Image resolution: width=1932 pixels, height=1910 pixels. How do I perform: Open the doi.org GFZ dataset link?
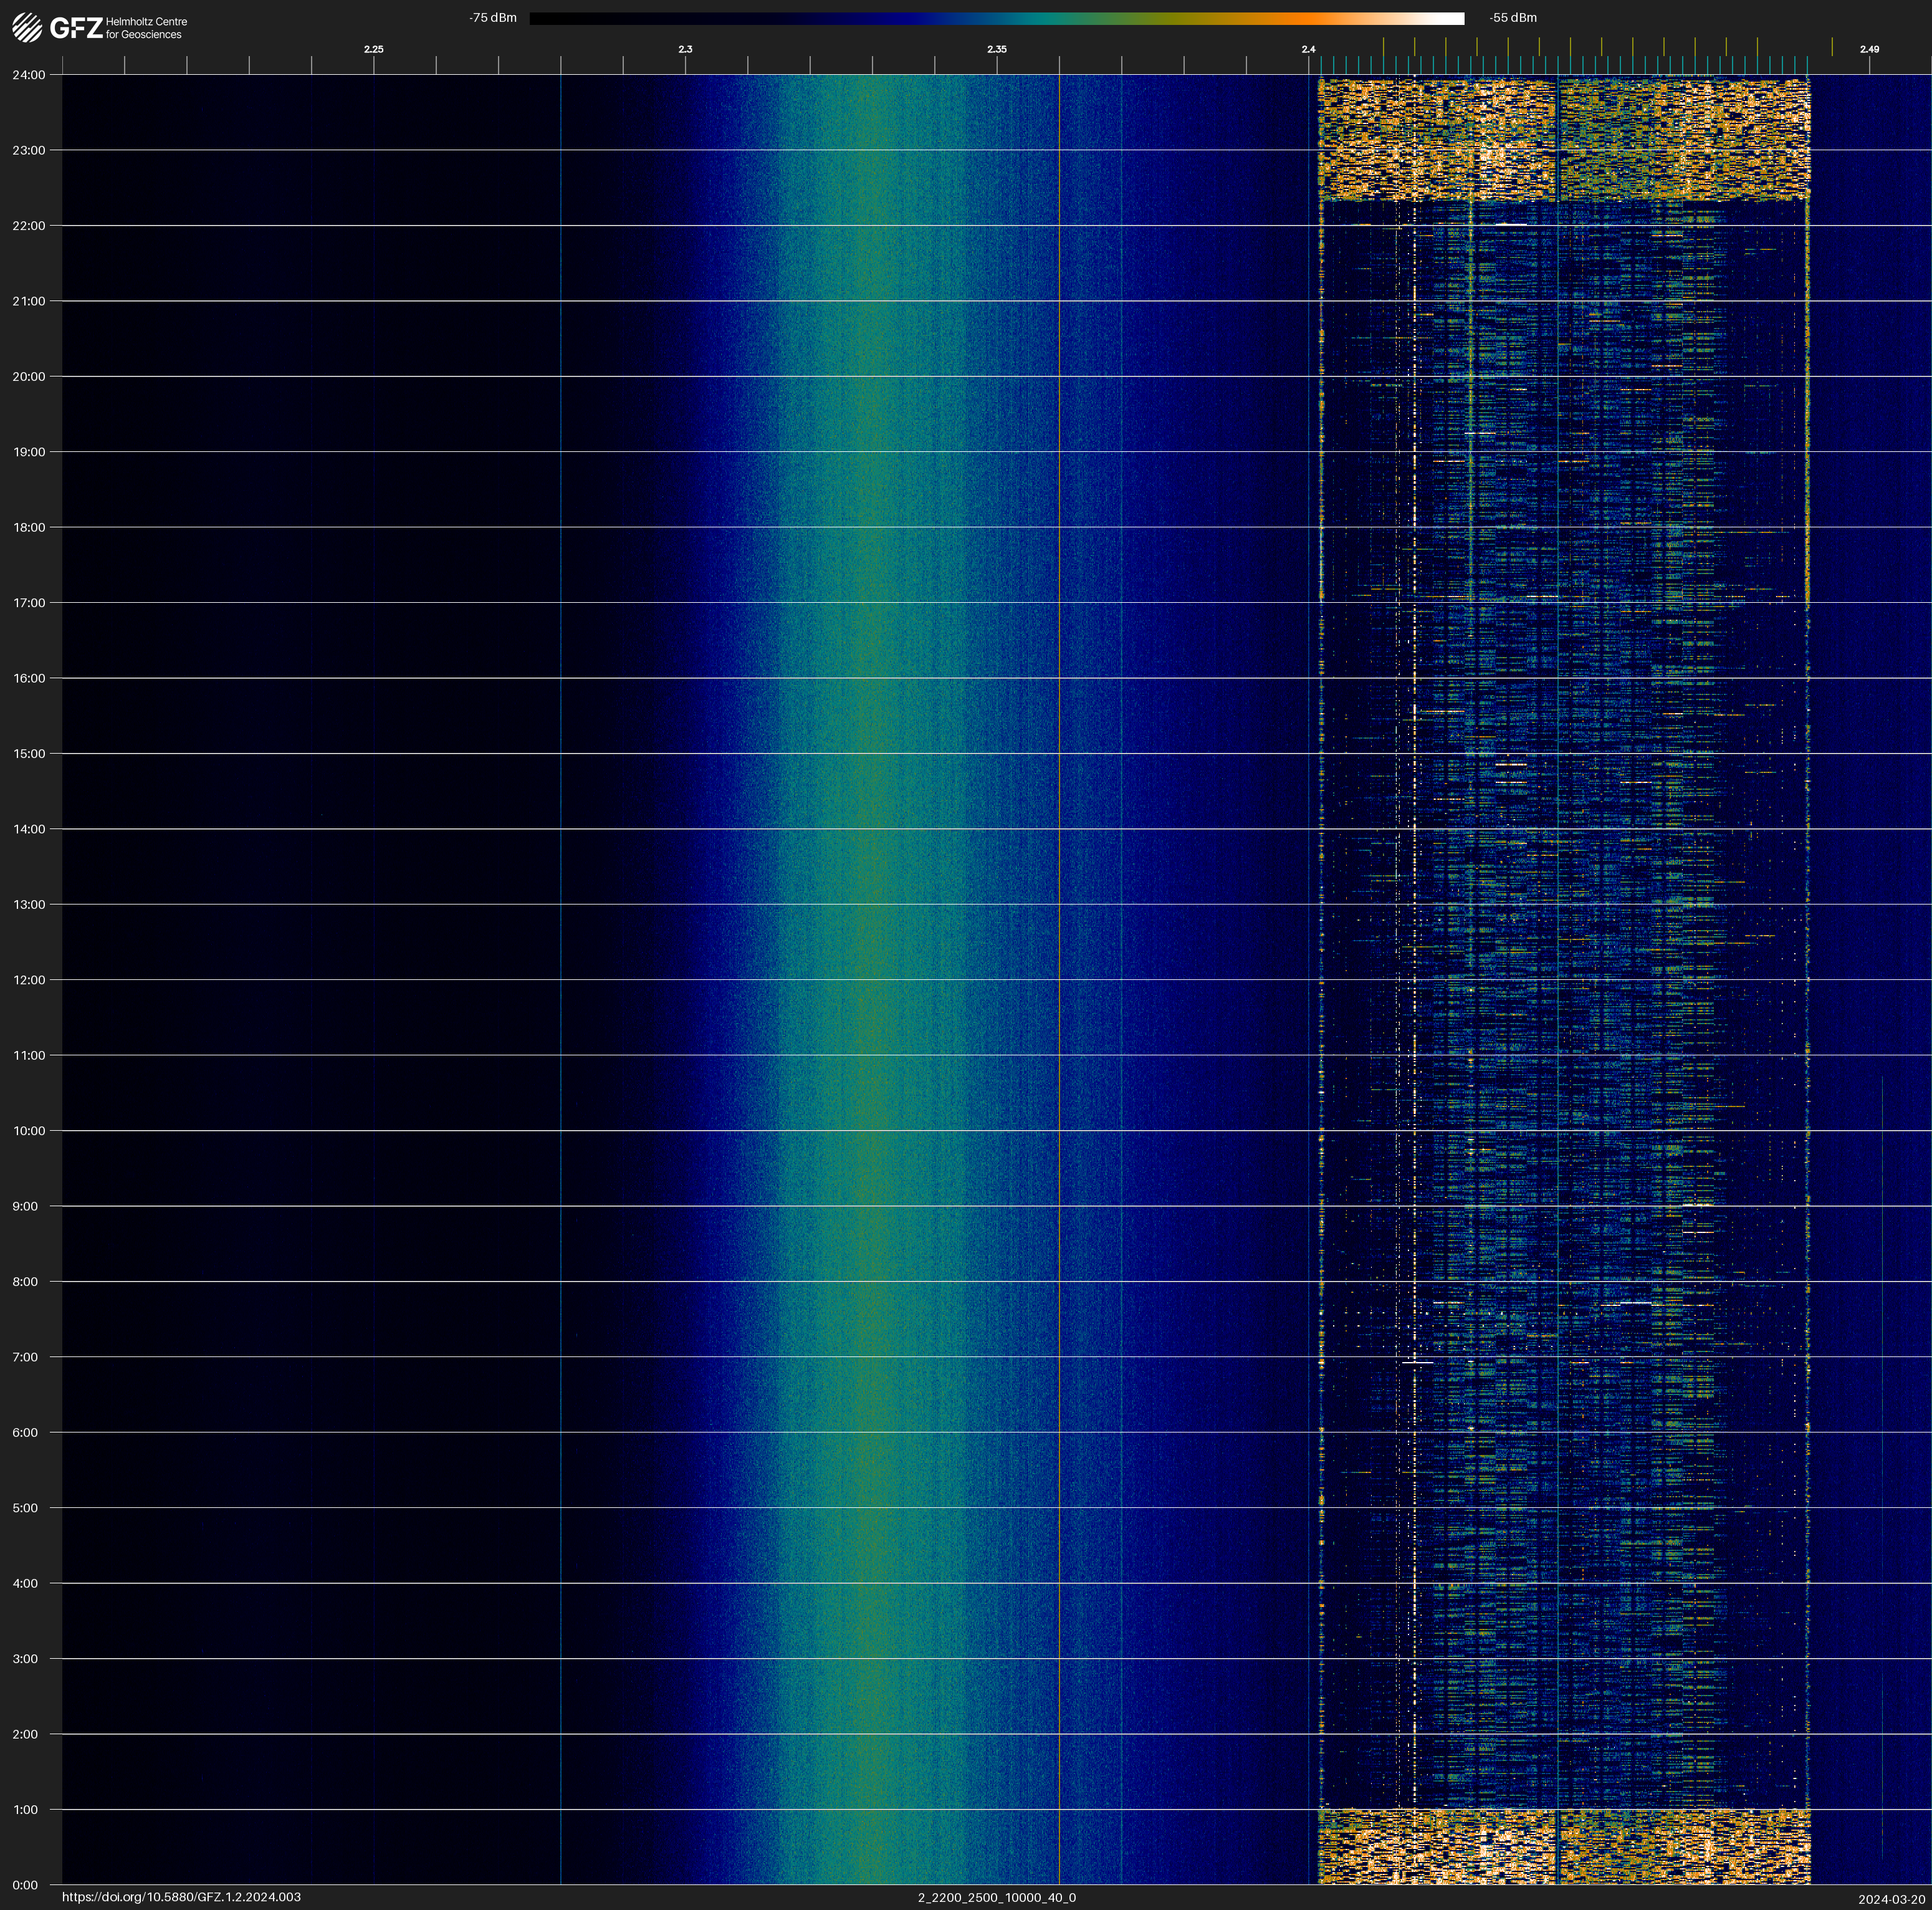[x=181, y=1897]
